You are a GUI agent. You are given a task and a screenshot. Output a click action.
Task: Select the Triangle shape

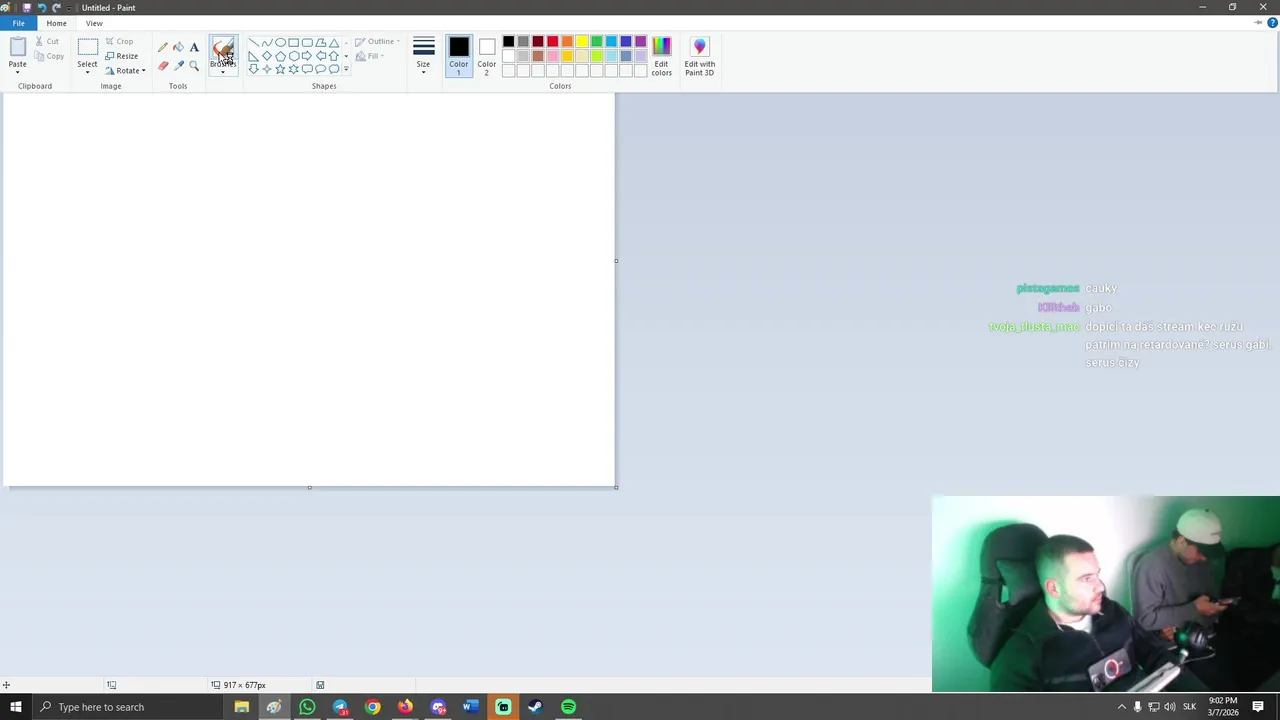[334, 43]
